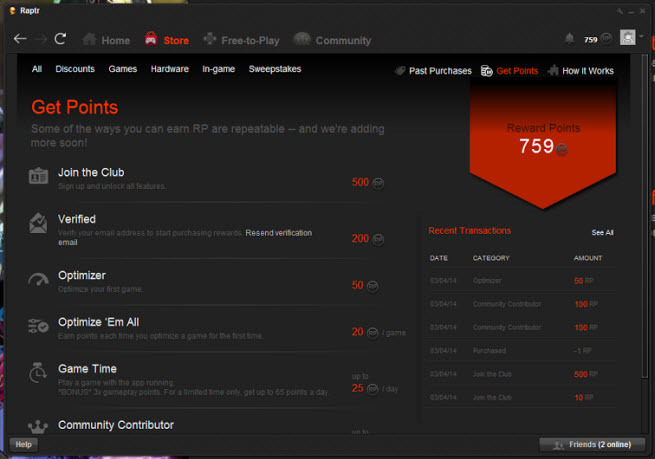655x459 pixels.
Task: Click the Join the Club badge icon
Action: point(38,176)
